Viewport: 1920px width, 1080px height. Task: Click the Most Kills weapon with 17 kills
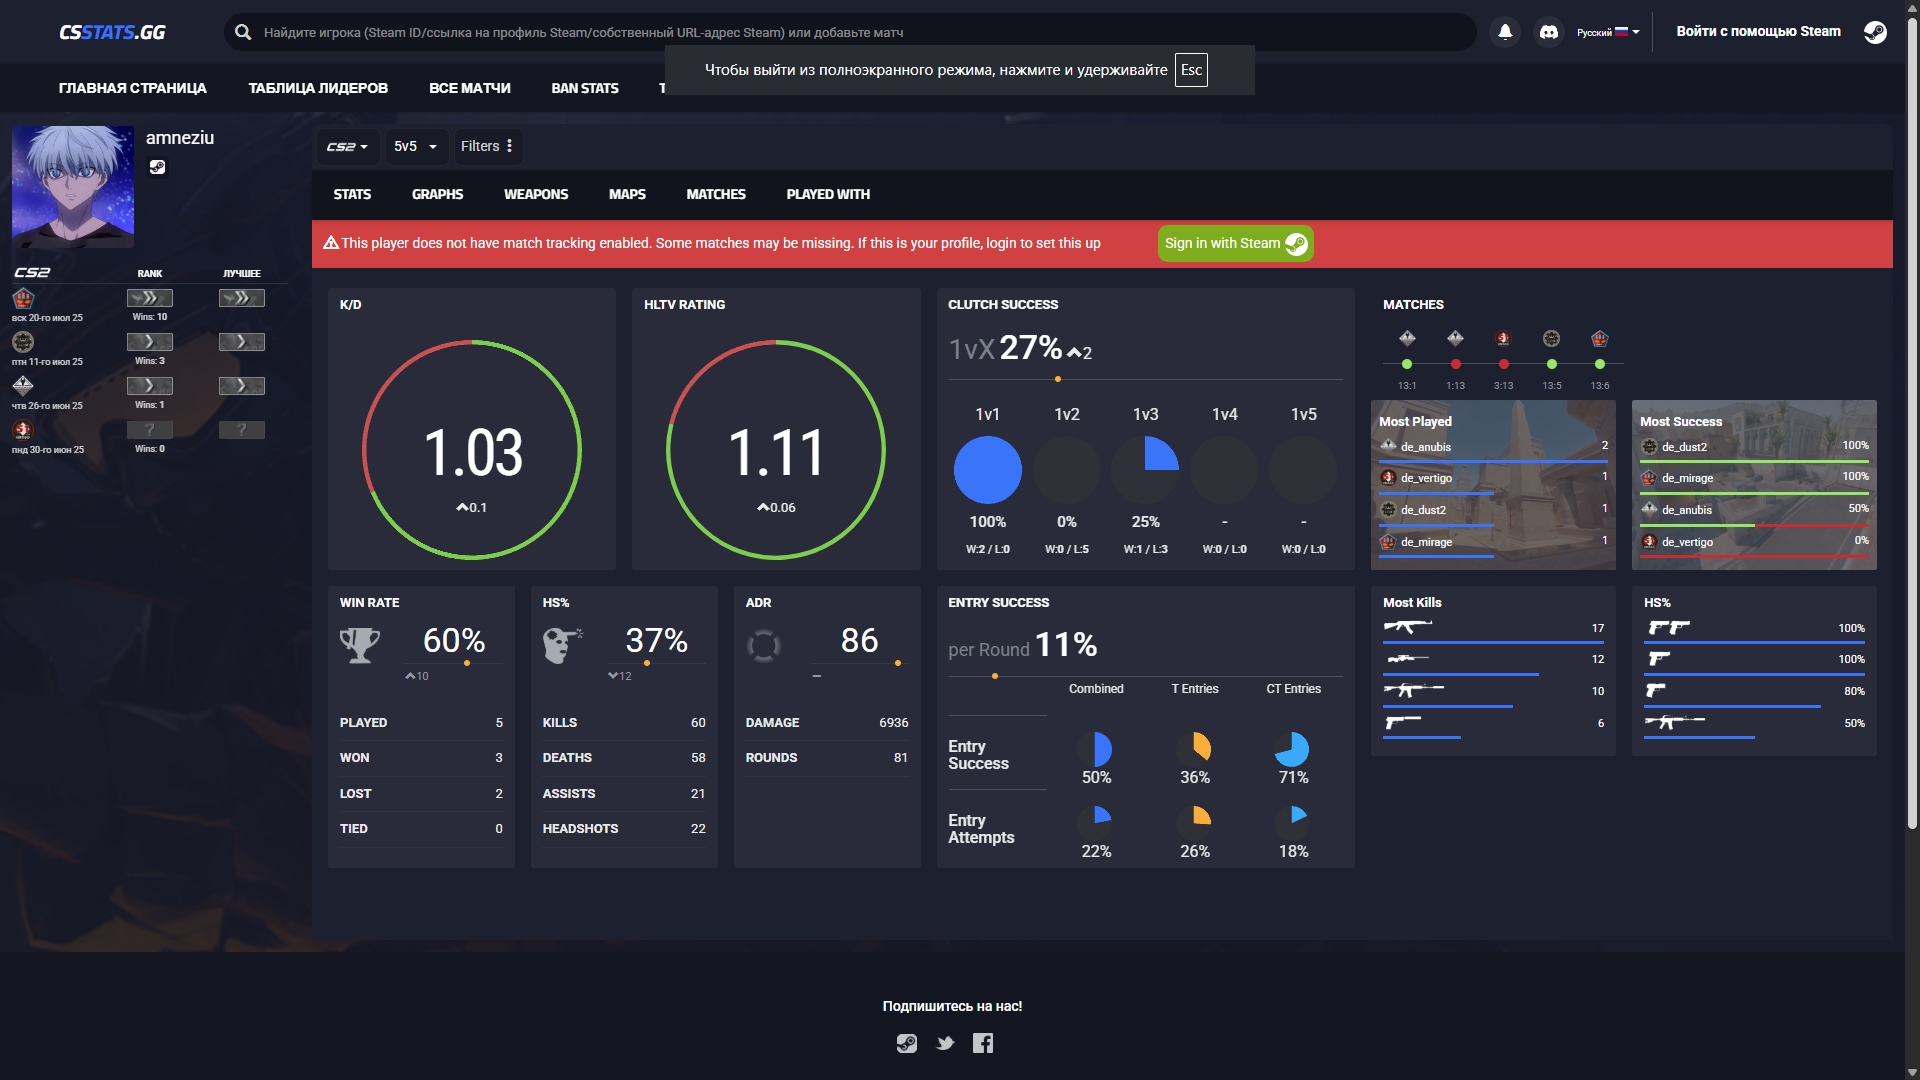(1407, 627)
